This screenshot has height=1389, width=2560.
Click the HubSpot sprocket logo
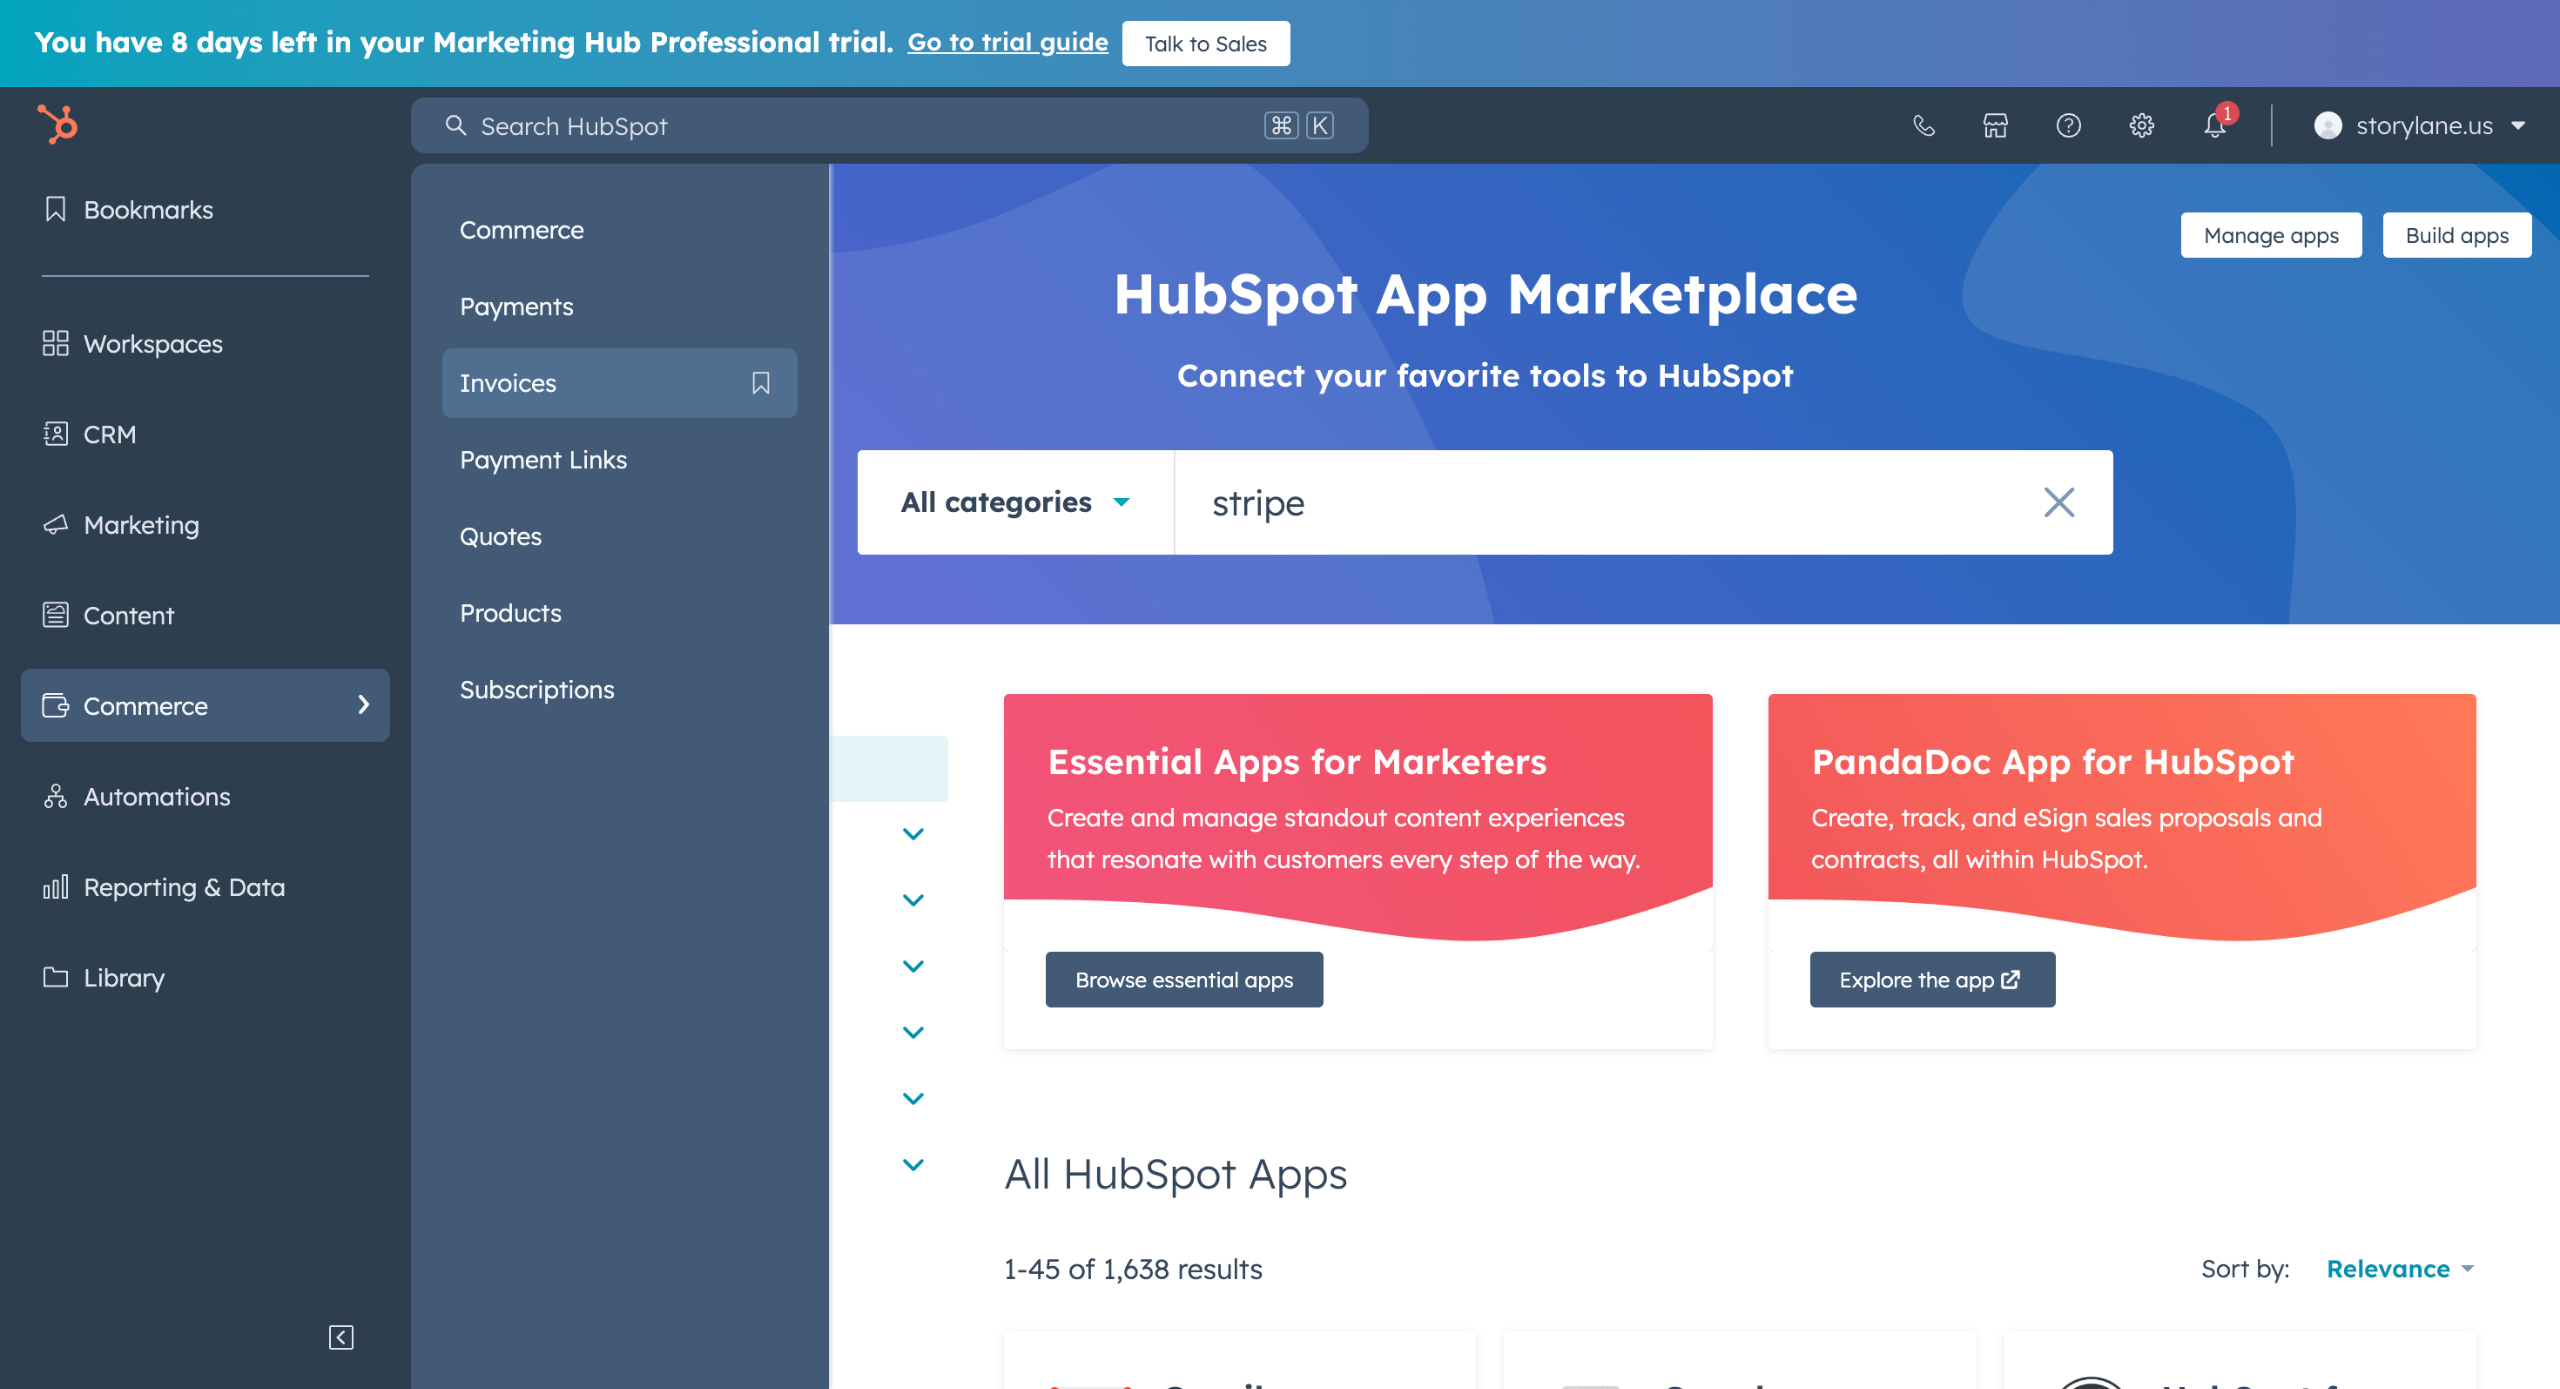tap(57, 125)
